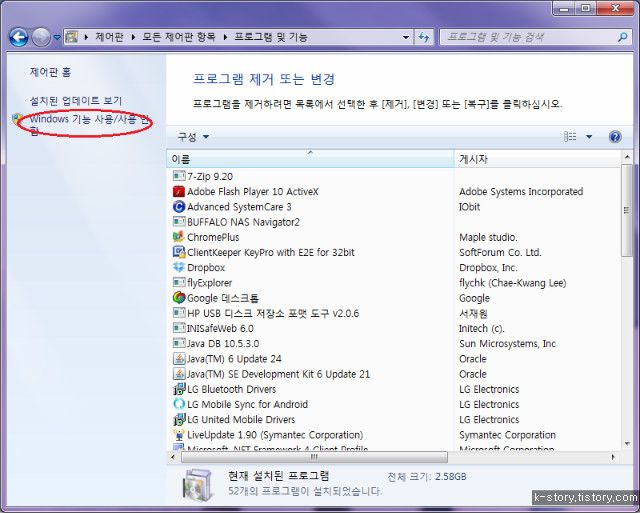640x513 pixels.
Task: Open the 구성 dropdown menu
Action: (x=193, y=137)
